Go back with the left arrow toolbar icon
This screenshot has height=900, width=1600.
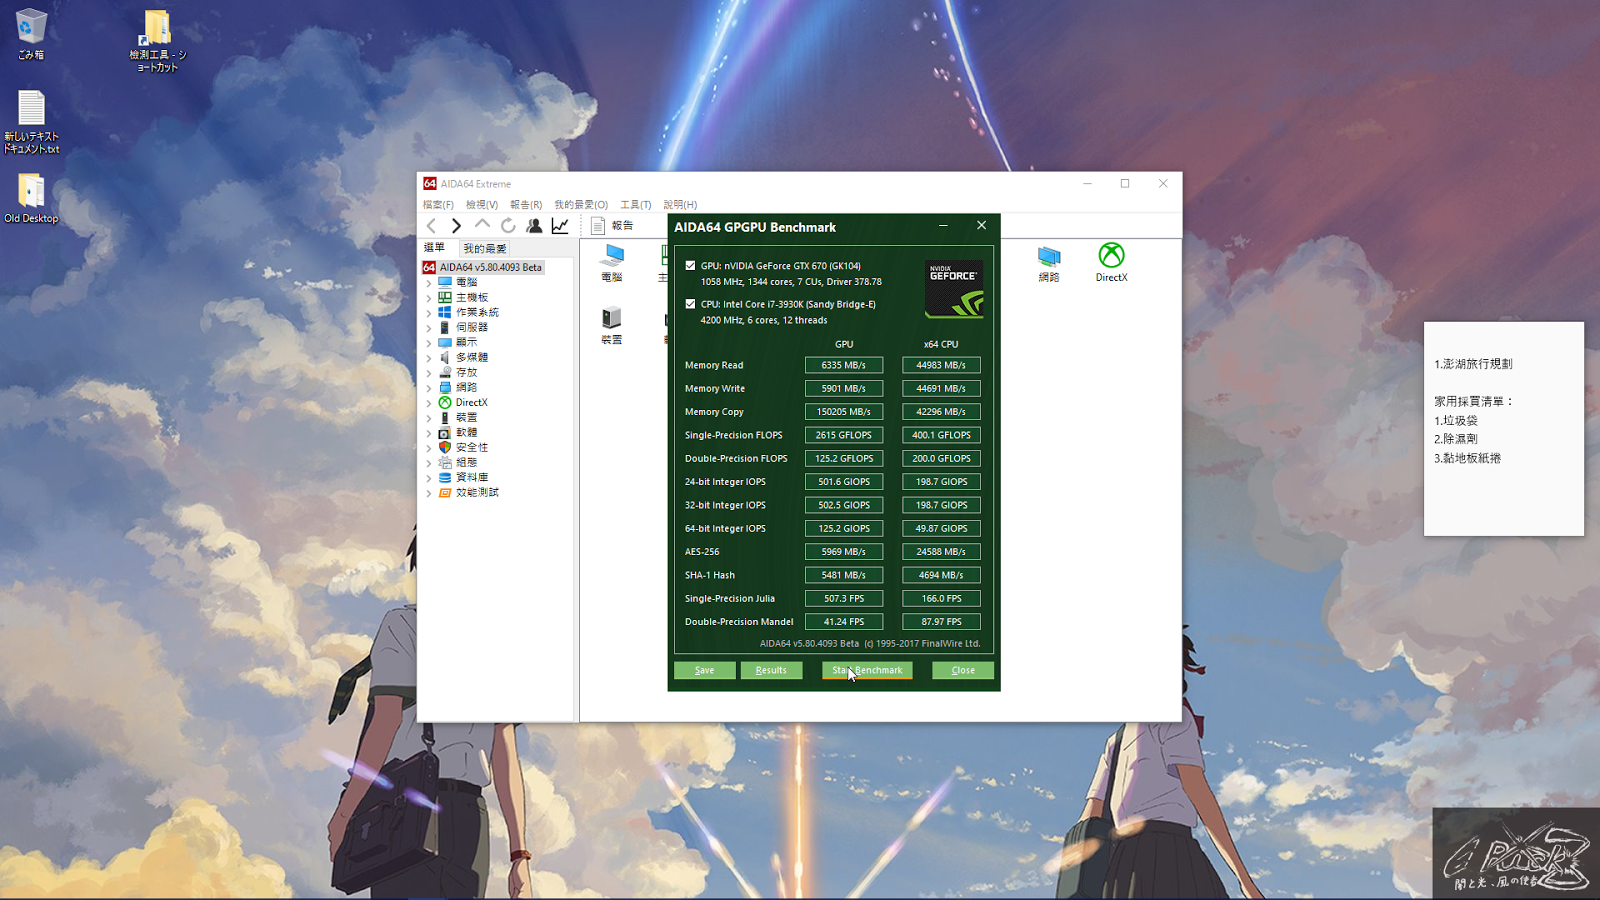pyautogui.click(x=432, y=226)
